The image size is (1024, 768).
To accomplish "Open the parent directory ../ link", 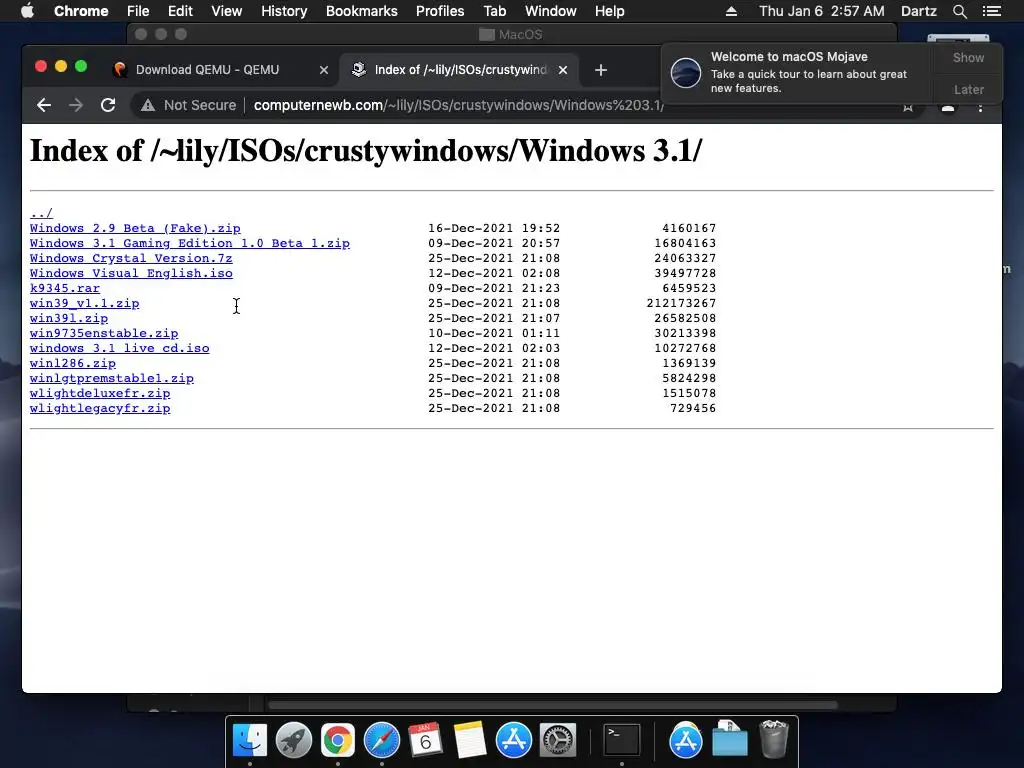I will pos(41,214).
